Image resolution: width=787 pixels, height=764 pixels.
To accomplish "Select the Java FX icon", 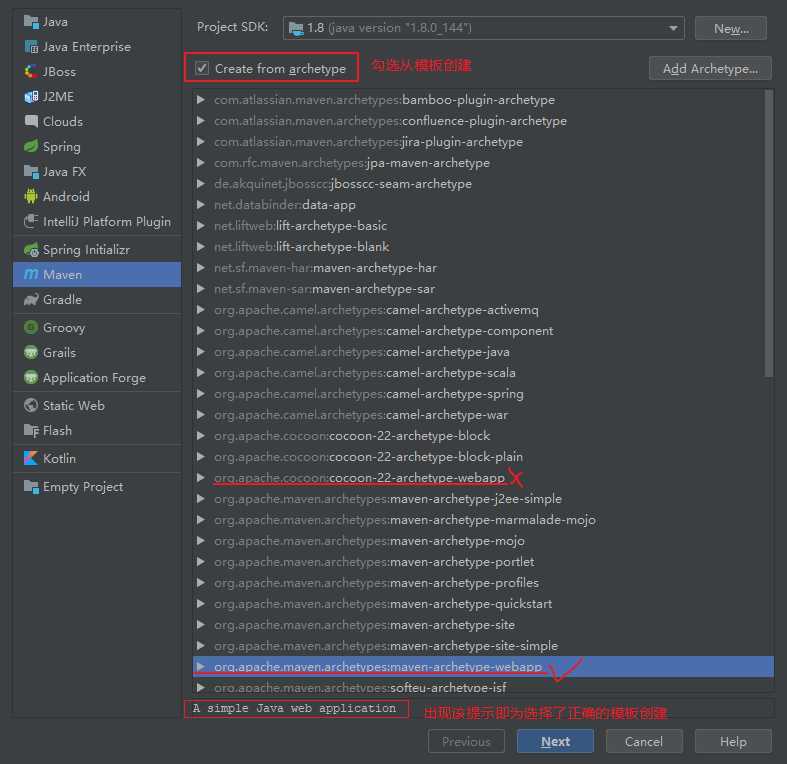I will (31, 172).
